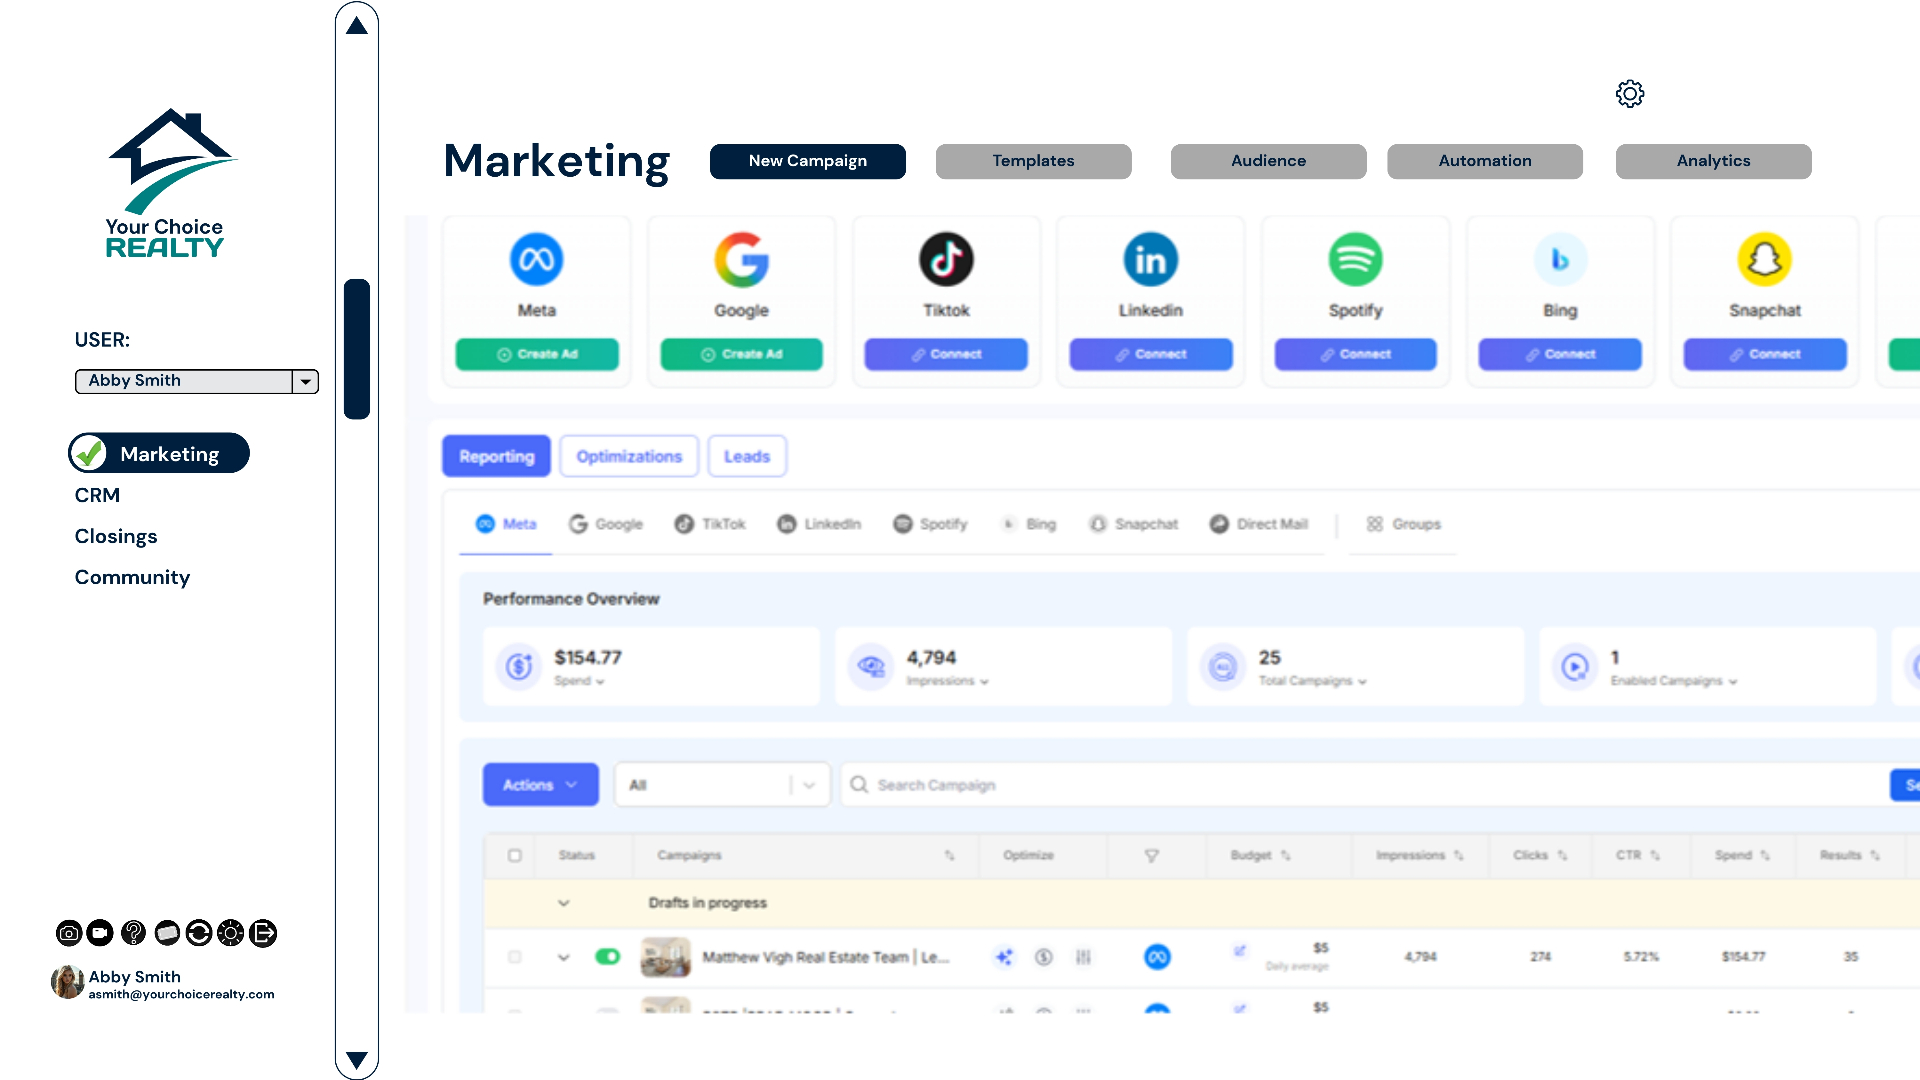Expand the Impressions metric dropdown
Viewport: 1920px width, 1080px height.
(948, 681)
